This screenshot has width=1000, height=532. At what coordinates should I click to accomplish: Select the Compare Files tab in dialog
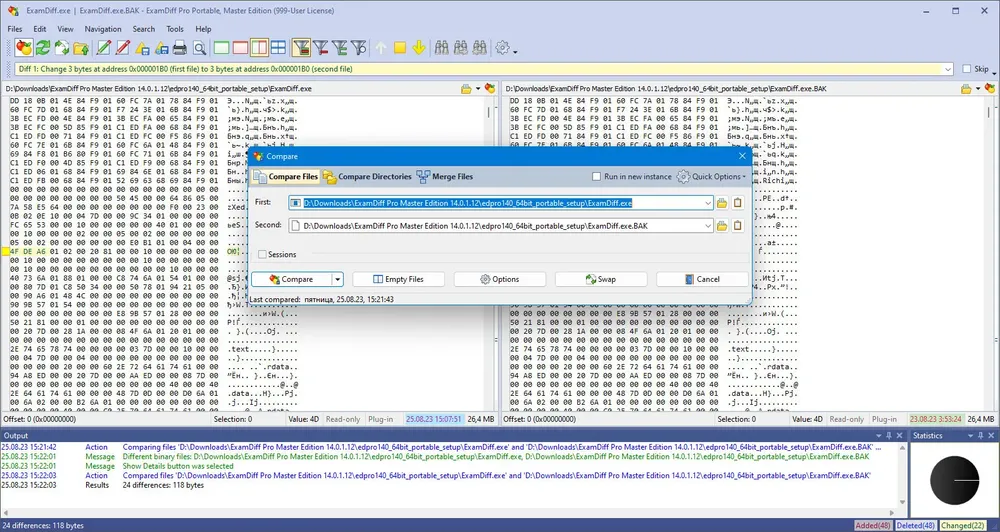(x=286, y=177)
